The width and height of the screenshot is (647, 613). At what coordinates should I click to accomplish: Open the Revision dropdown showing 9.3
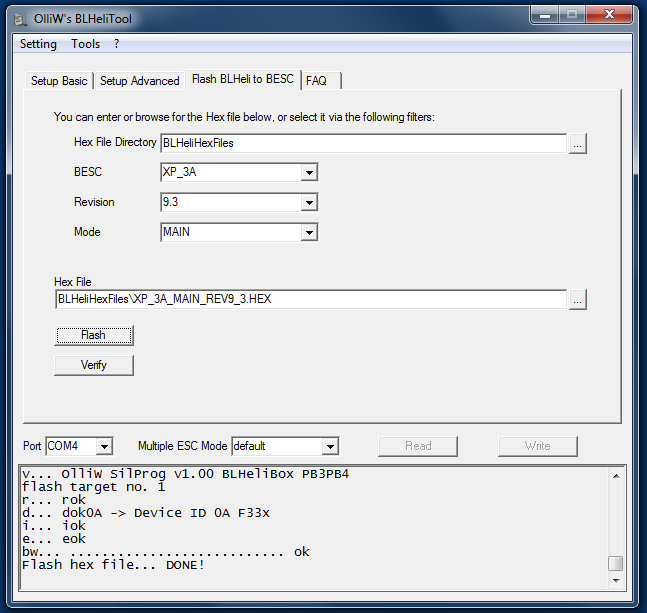coord(309,202)
